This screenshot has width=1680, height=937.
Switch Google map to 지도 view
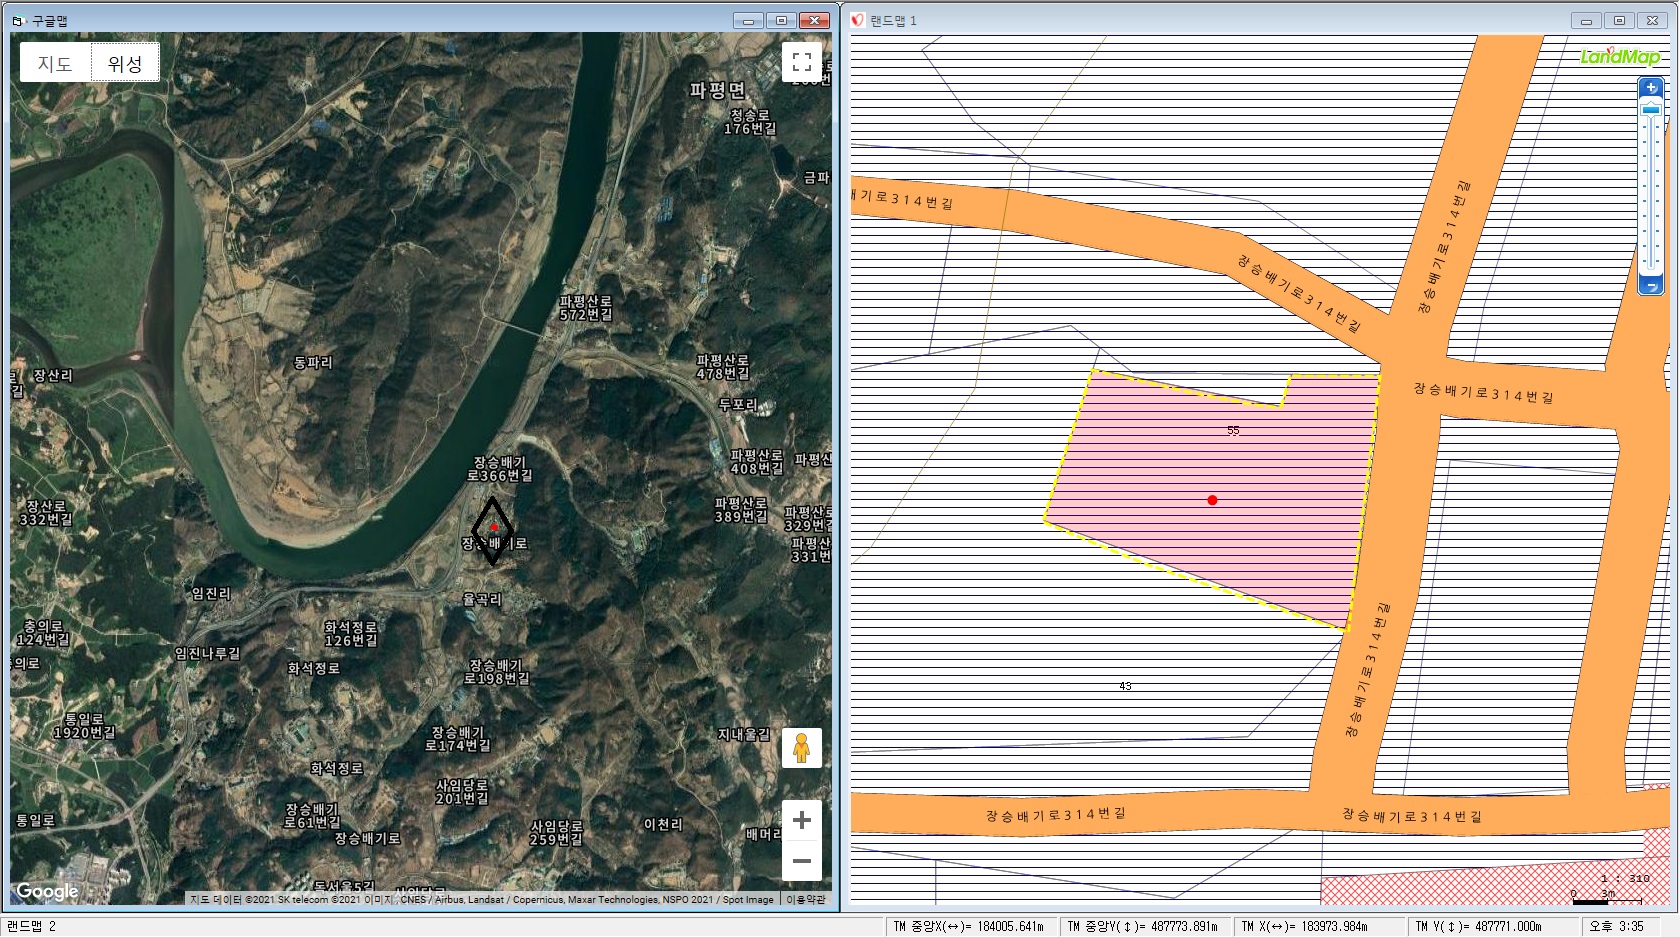[x=55, y=63]
